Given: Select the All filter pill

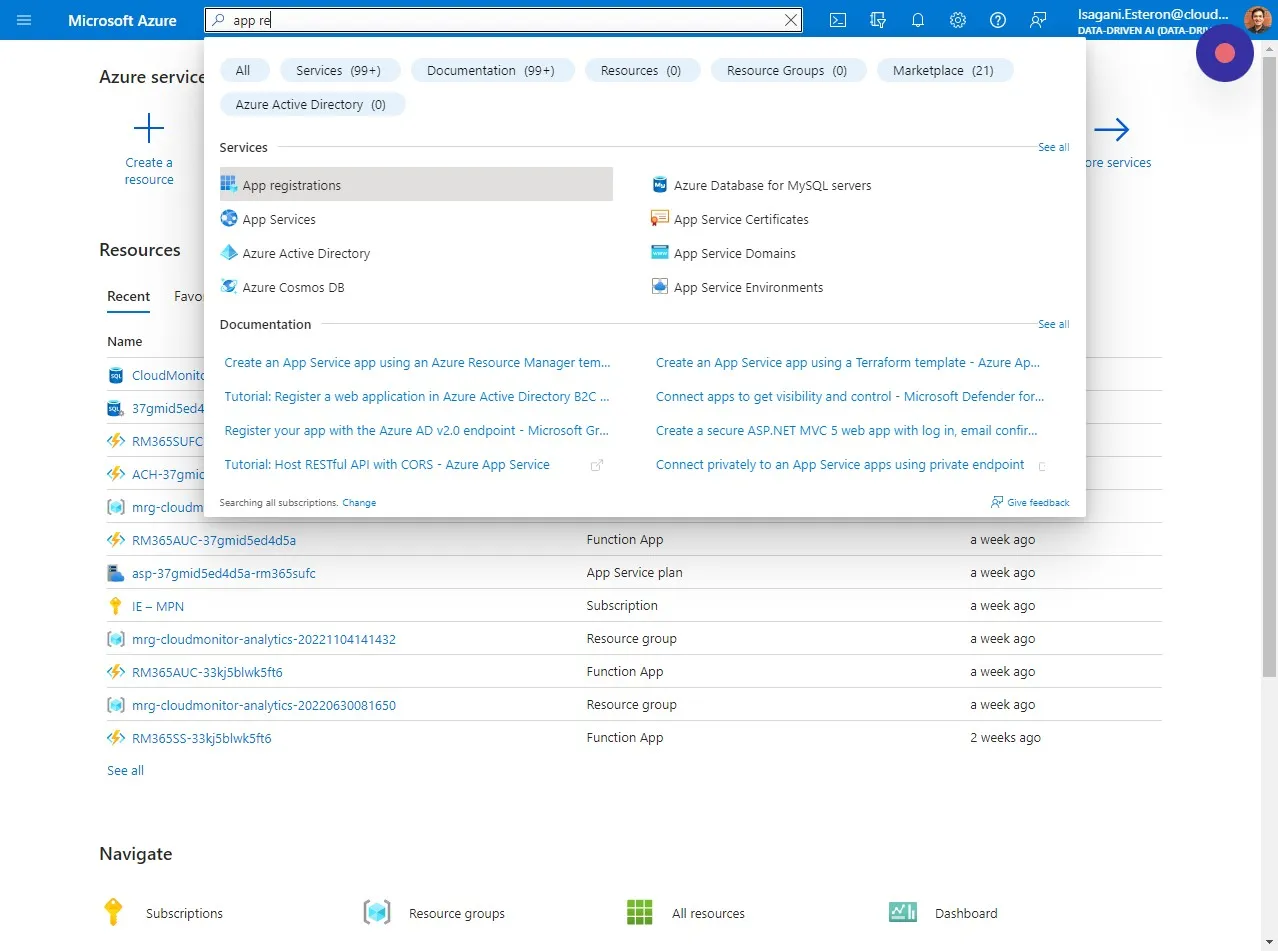Looking at the screenshot, I should pyautogui.click(x=243, y=70).
